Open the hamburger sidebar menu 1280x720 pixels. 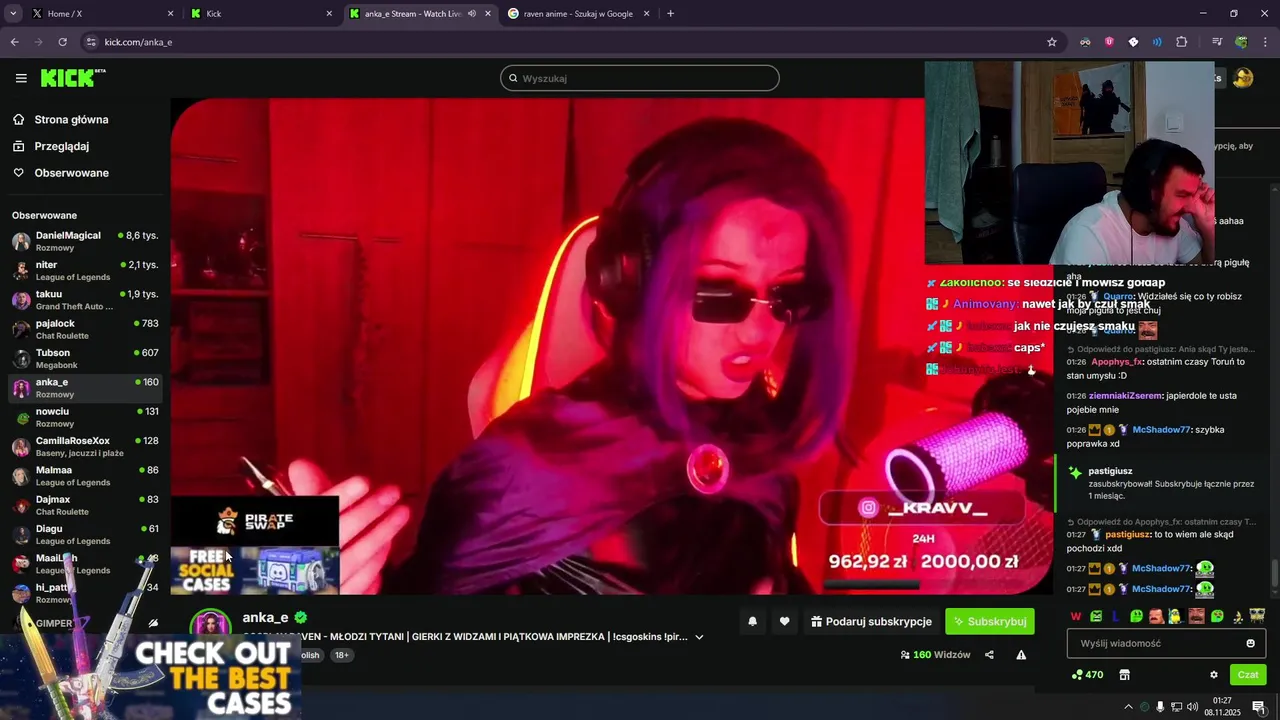(x=21, y=78)
